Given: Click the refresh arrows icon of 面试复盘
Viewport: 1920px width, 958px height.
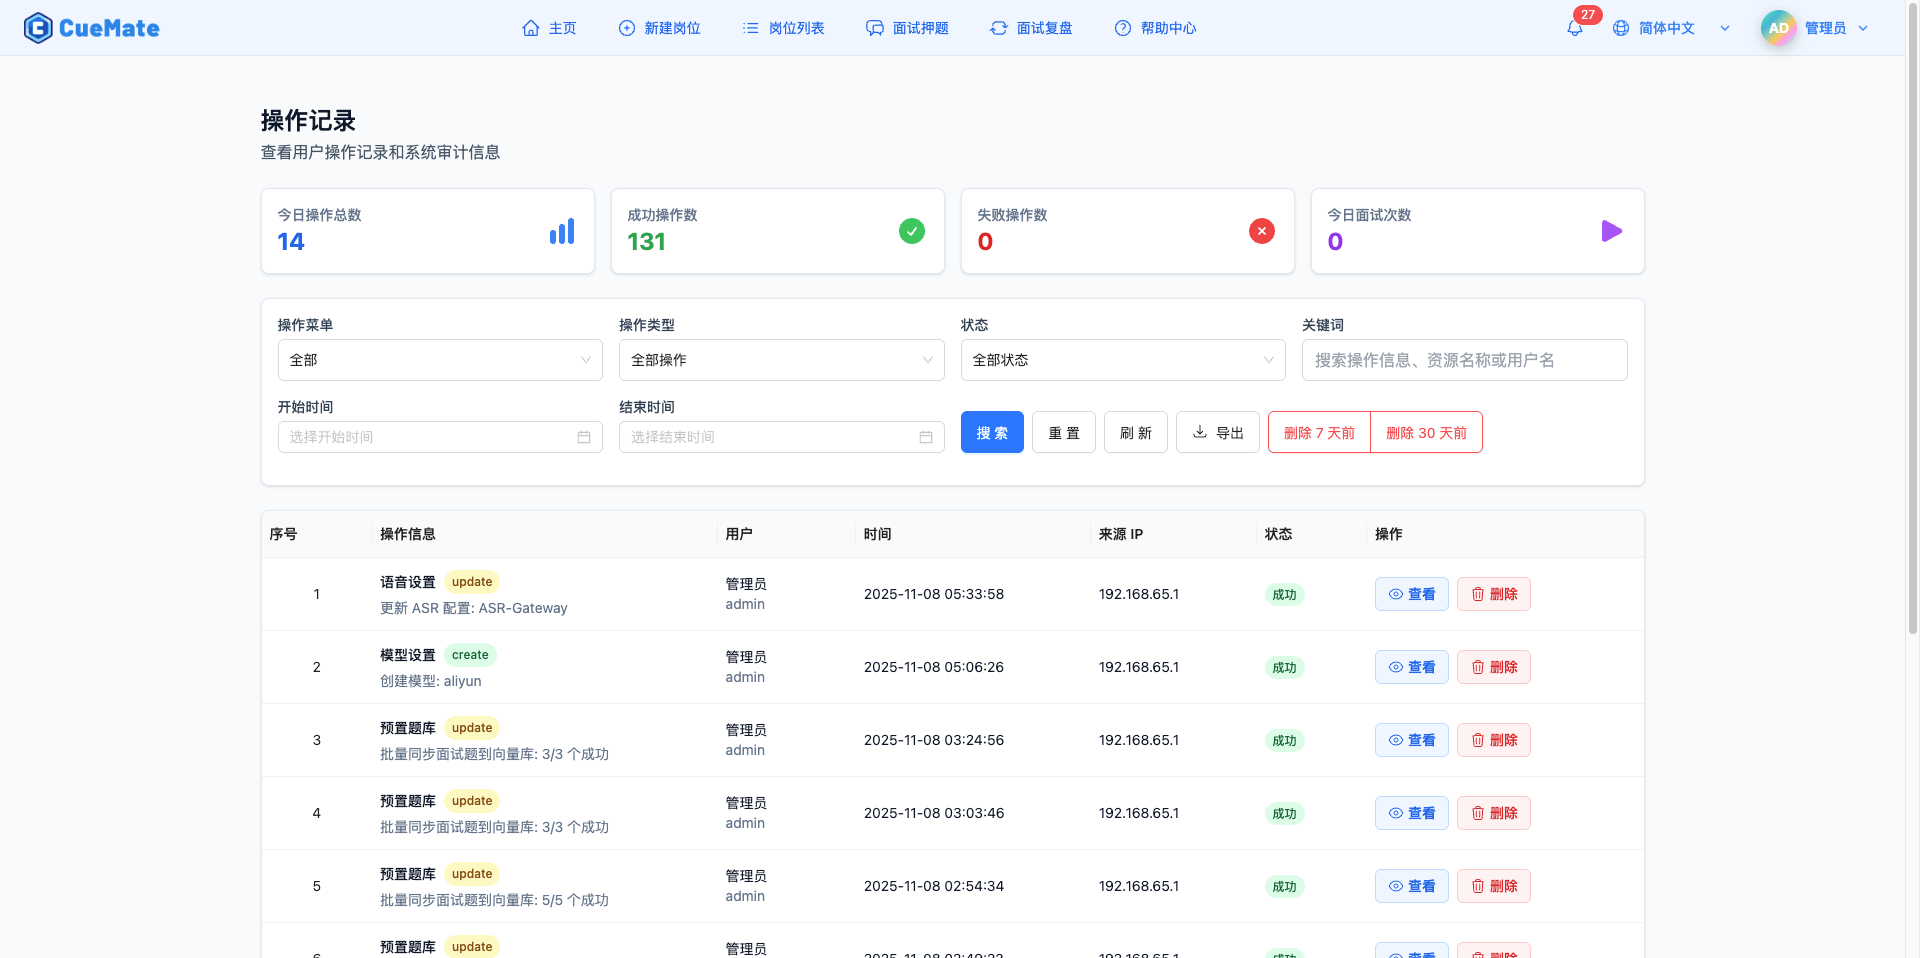Looking at the screenshot, I should click(x=998, y=28).
